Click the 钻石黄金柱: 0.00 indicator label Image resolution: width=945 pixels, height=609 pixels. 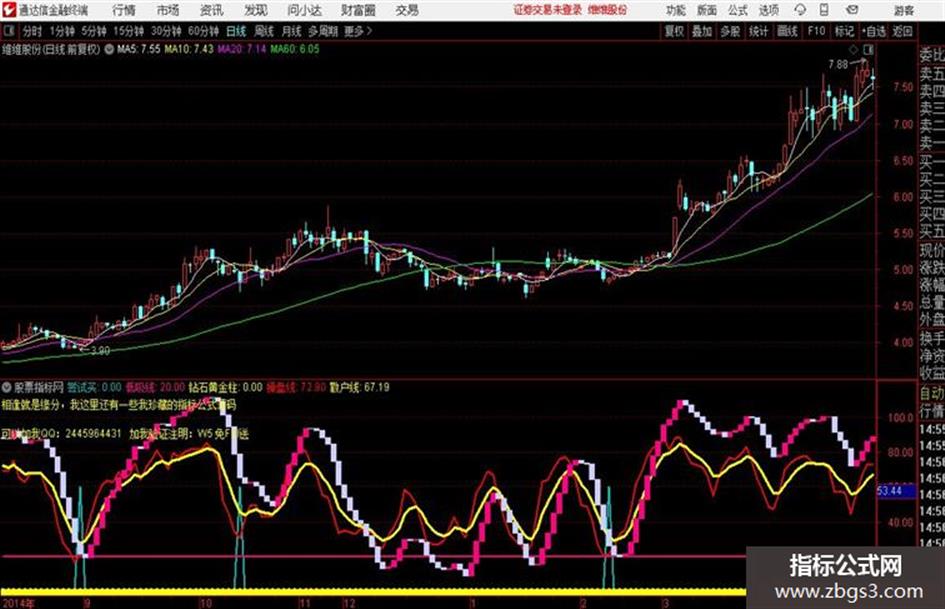225,387
